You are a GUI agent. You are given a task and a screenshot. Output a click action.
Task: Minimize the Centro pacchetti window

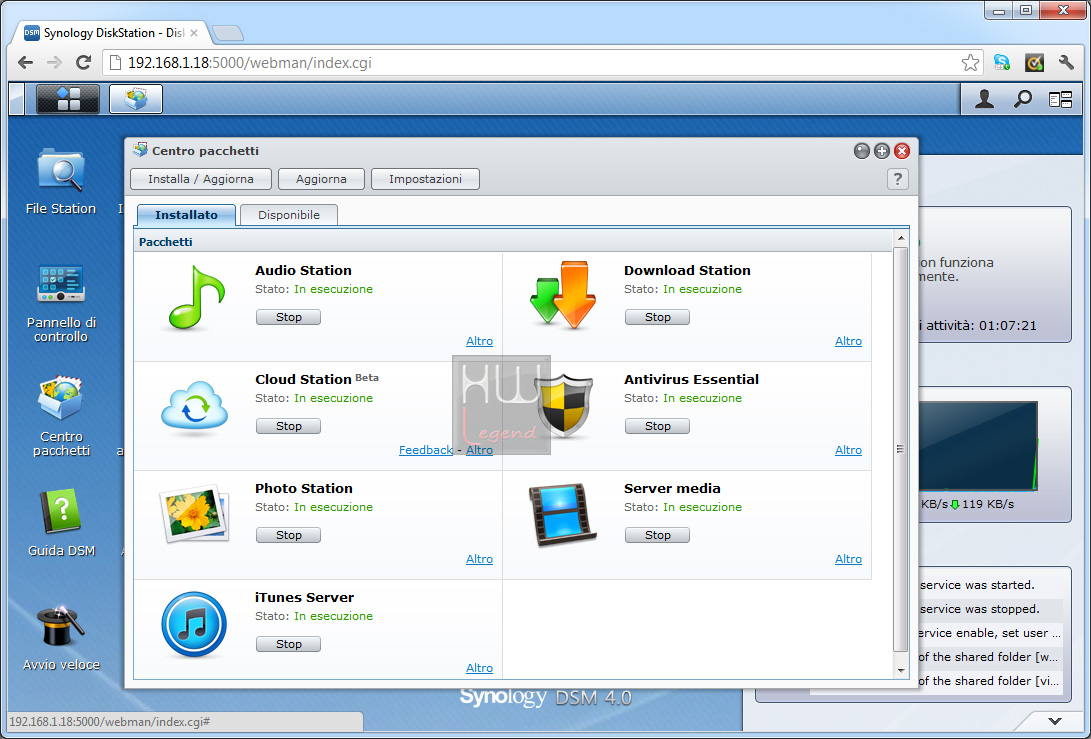(861, 151)
